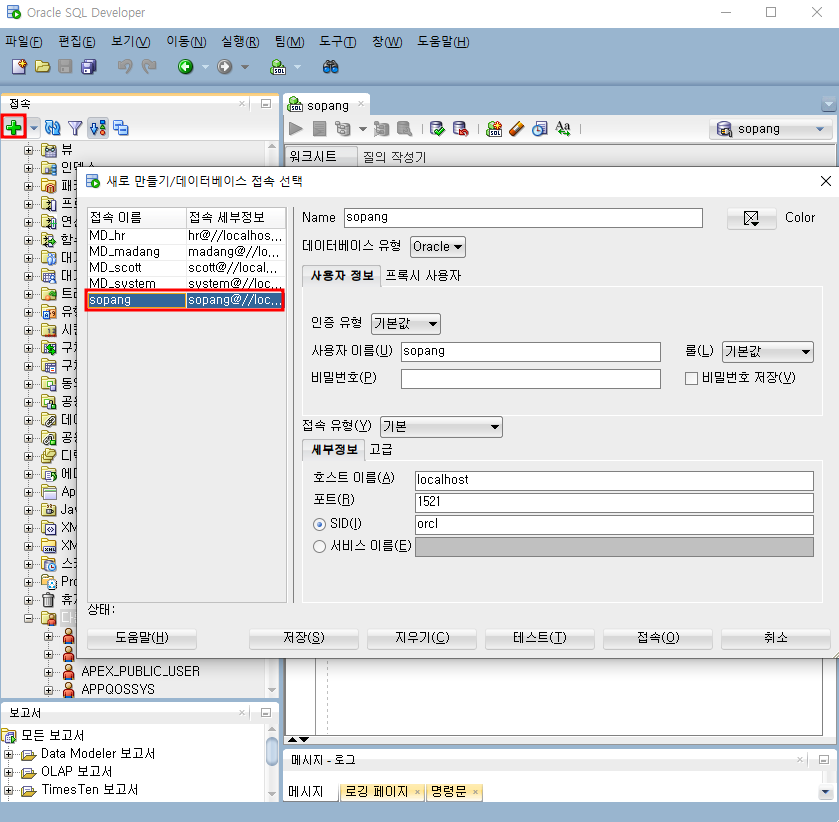Apply filter in the connections panel
The height and width of the screenshot is (822, 839).
coord(75,128)
